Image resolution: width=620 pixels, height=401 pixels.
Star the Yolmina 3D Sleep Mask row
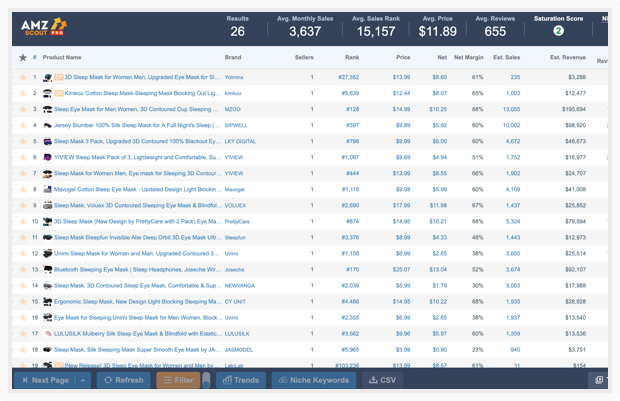click(23, 77)
